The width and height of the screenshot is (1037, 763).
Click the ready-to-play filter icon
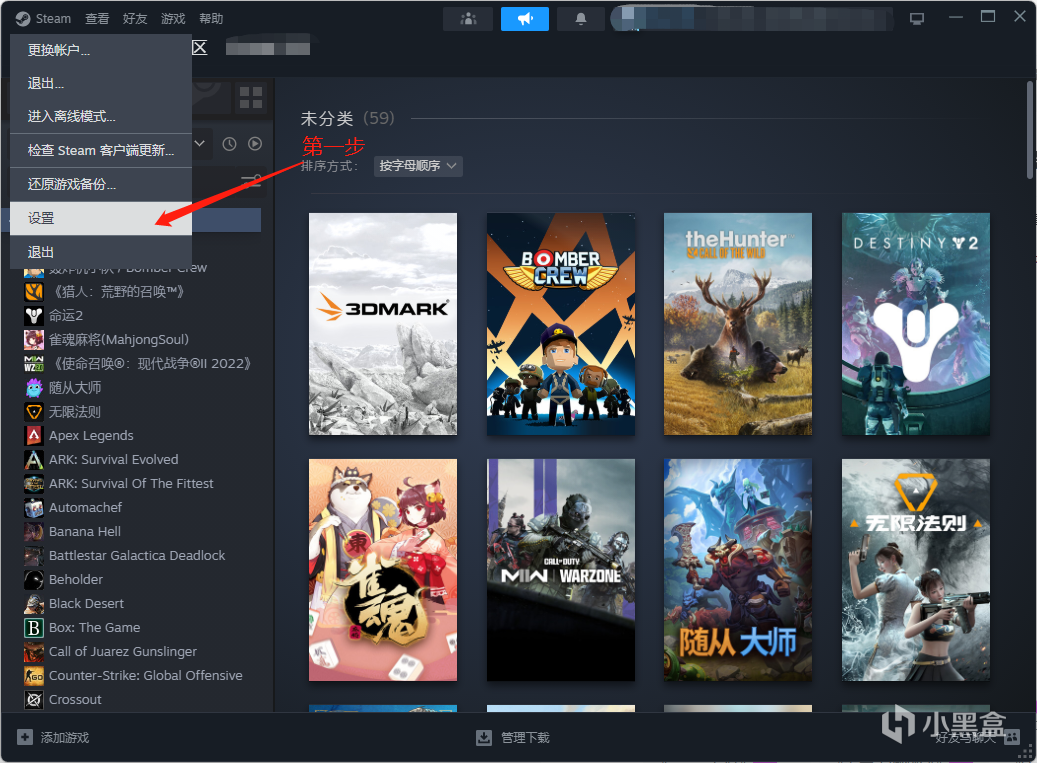coord(255,143)
